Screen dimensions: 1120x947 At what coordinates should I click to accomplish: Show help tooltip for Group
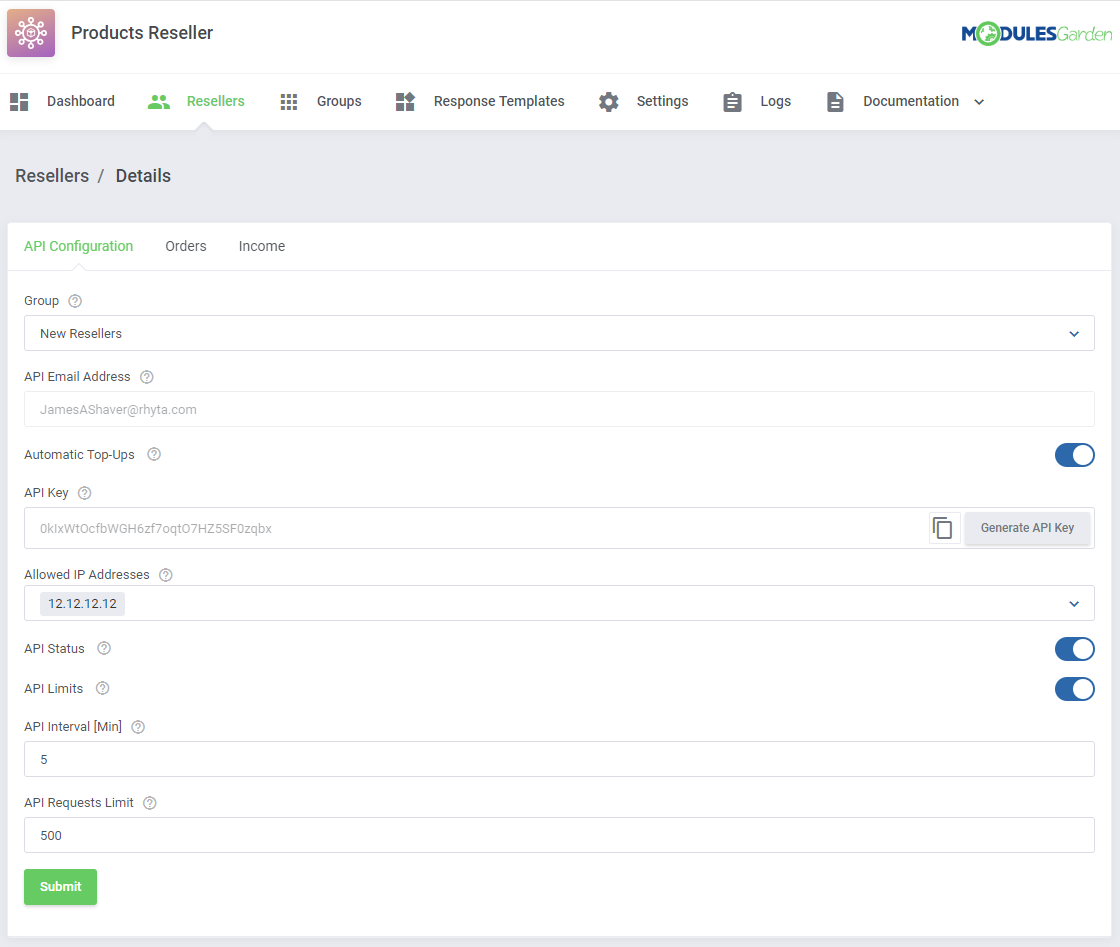coord(75,301)
